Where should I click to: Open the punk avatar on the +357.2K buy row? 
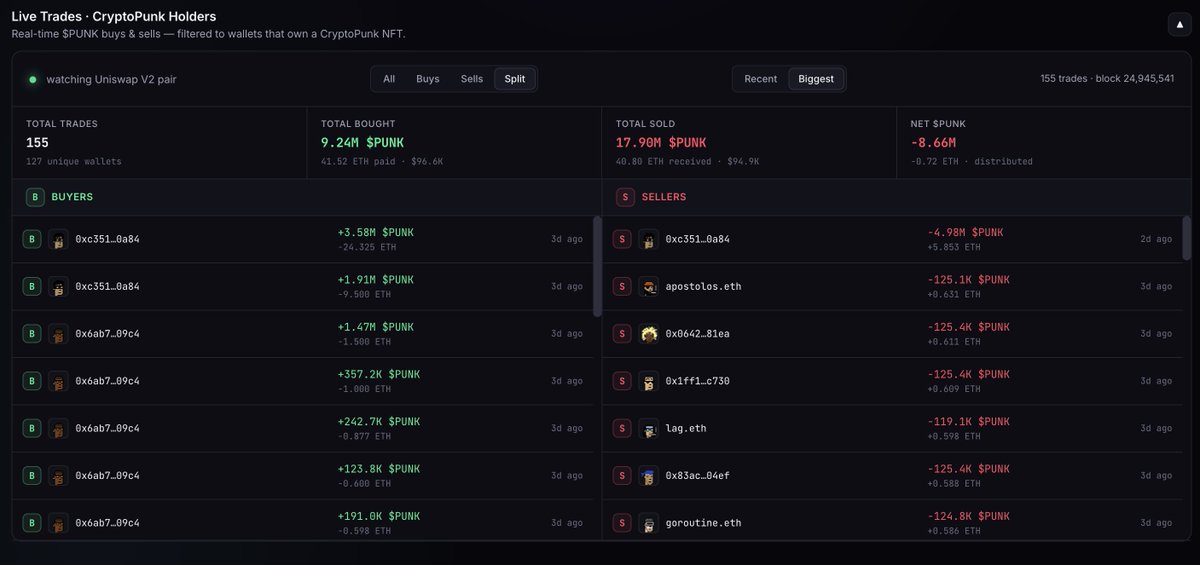coord(59,381)
